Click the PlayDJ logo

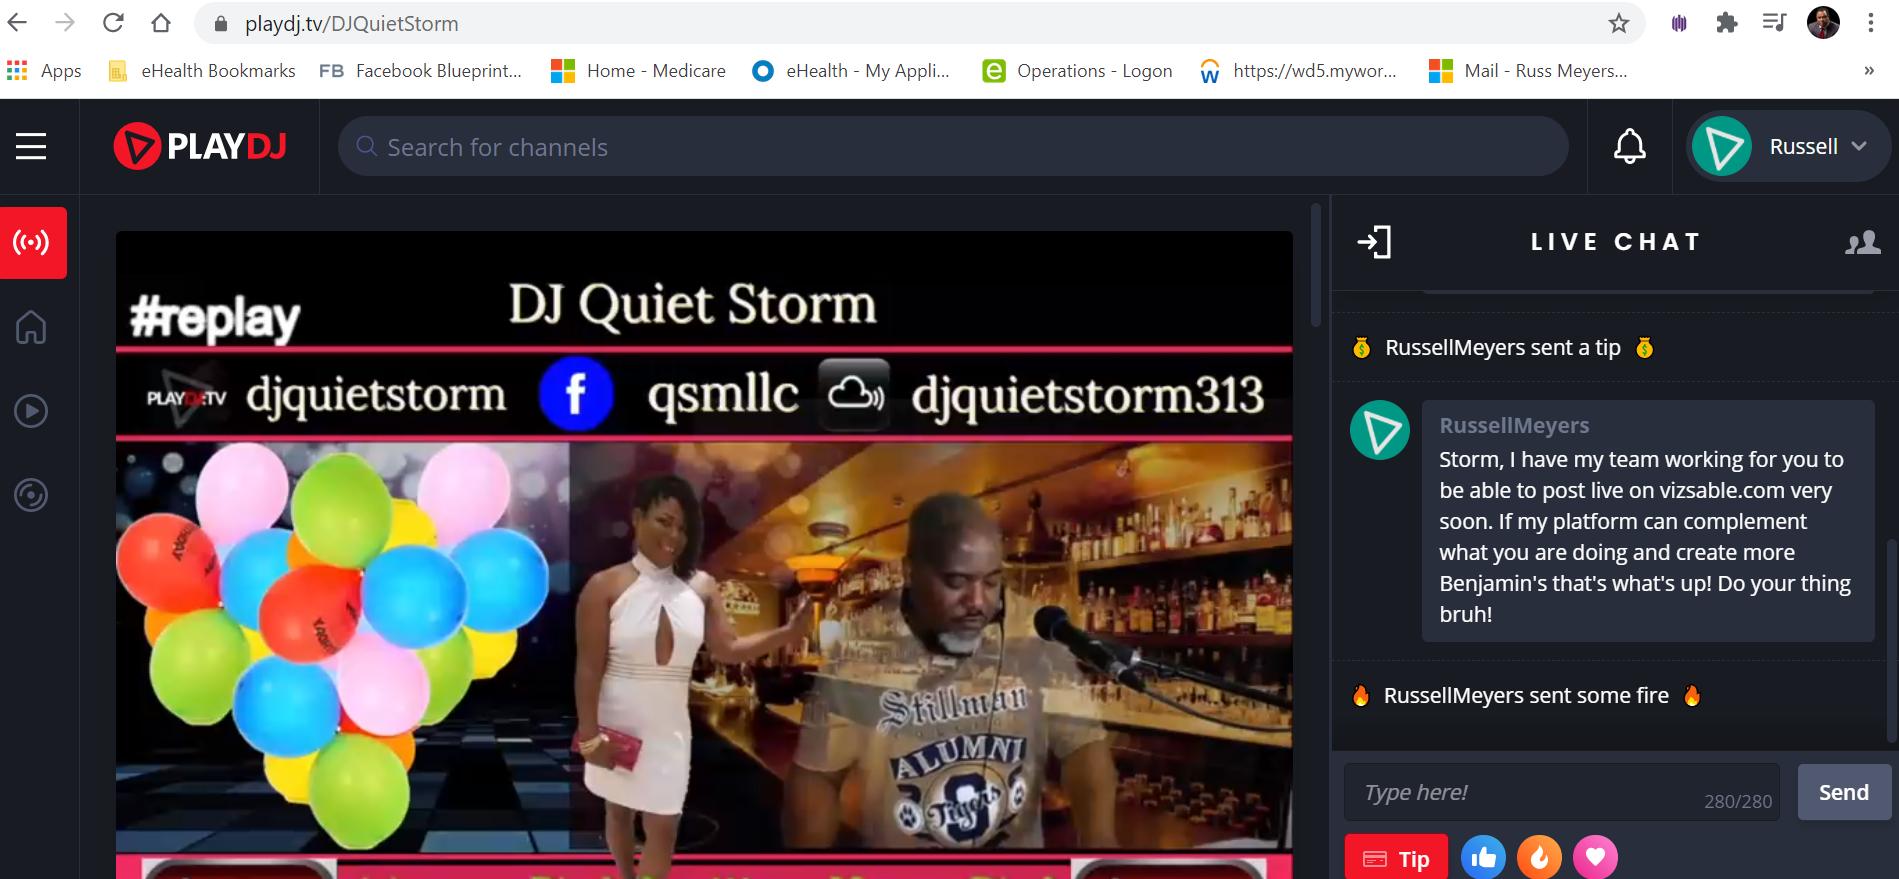click(x=200, y=146)
